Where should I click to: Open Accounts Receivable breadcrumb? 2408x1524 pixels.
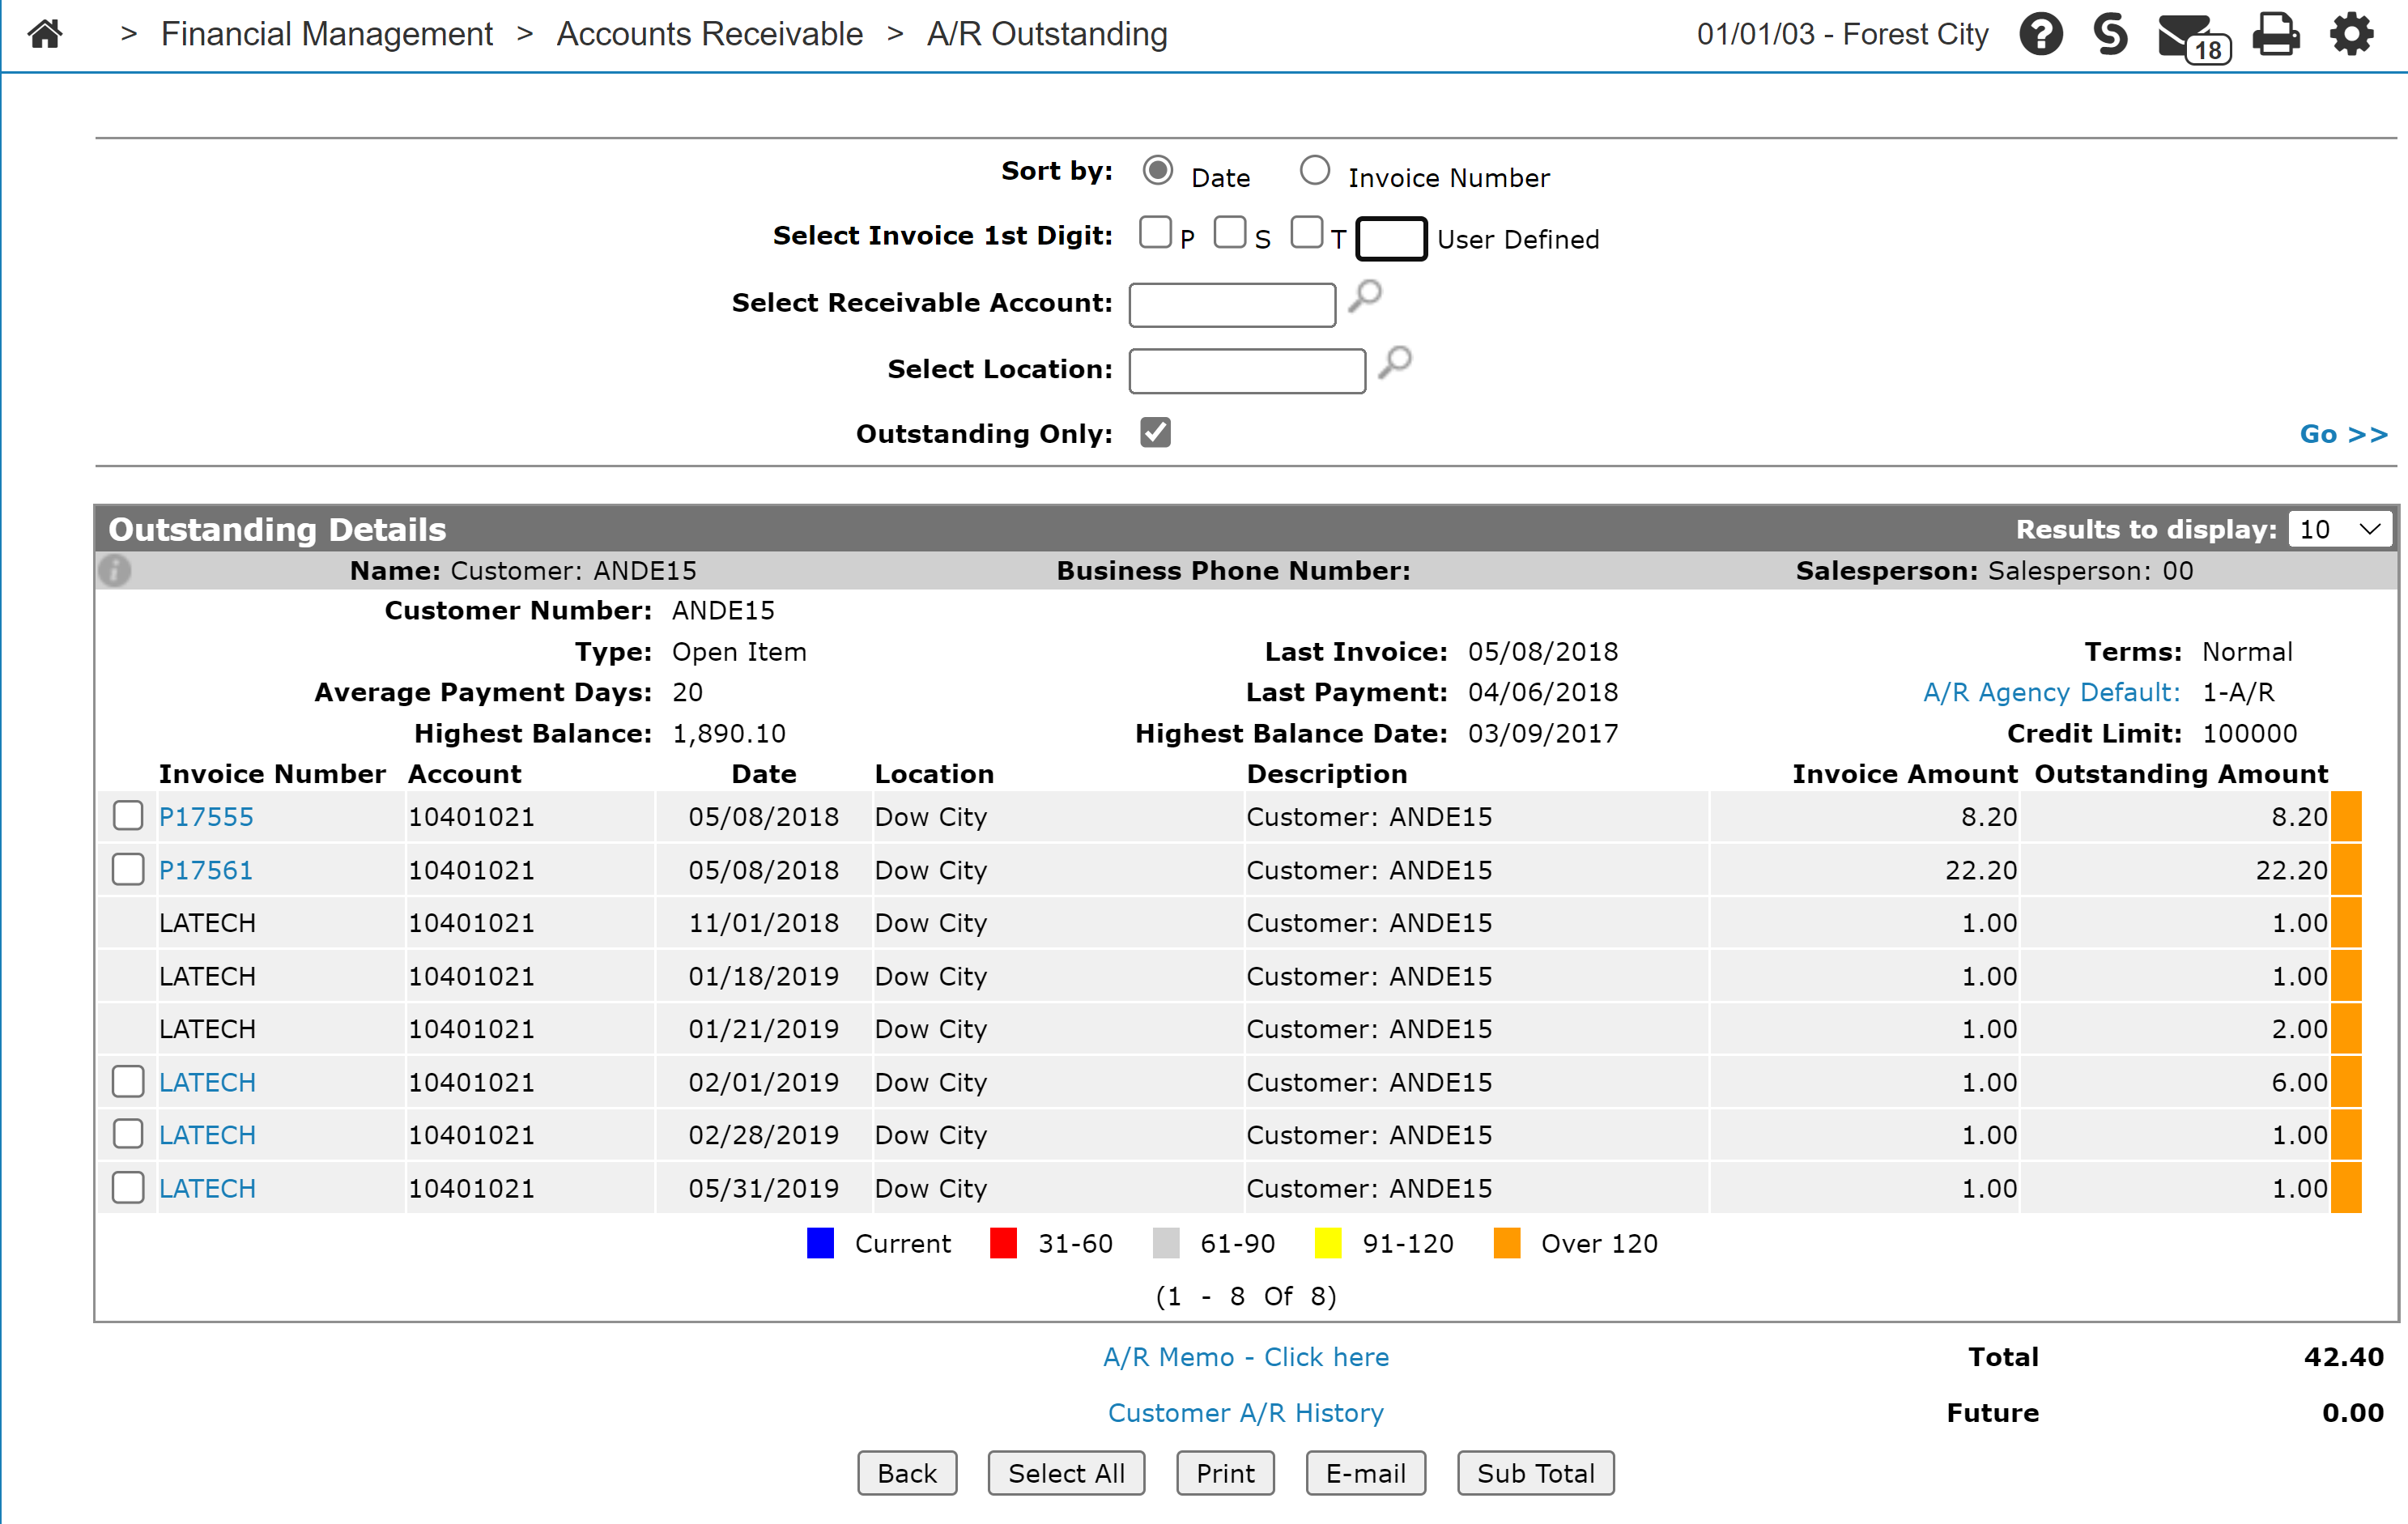tap(710, 34)
